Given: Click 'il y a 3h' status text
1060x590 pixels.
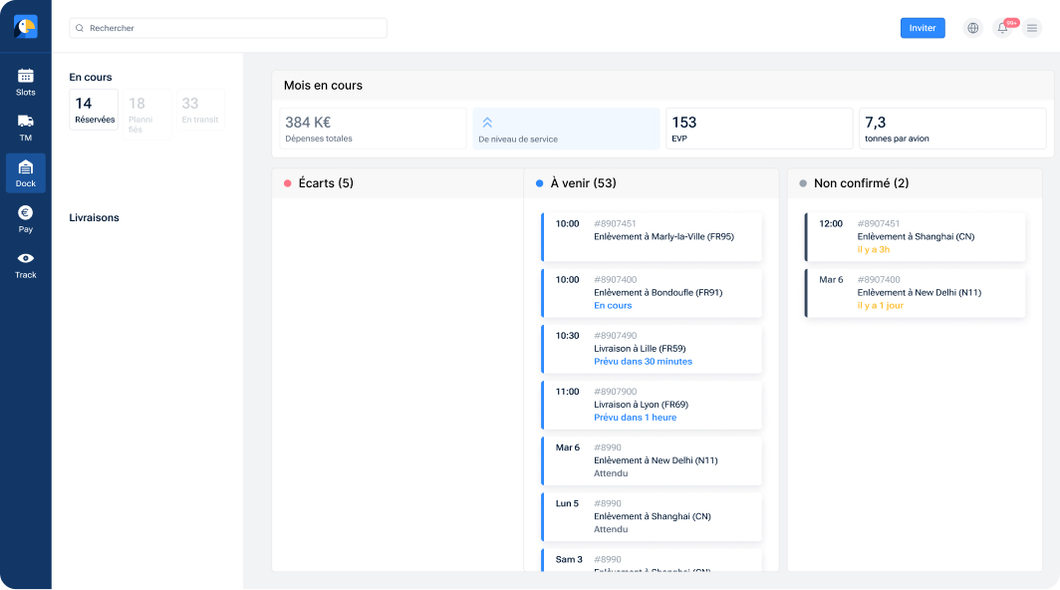Looking at the screenshot, I should (873, 249).
